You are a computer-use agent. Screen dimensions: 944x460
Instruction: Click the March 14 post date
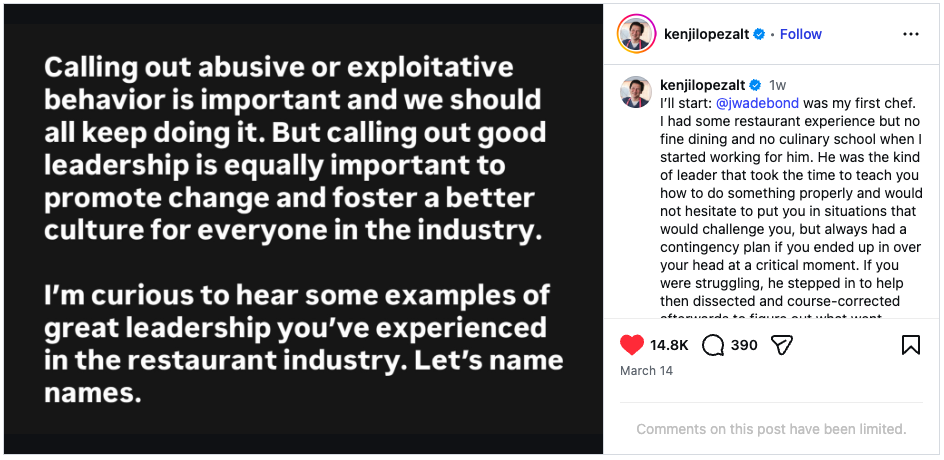pos(646,371)
